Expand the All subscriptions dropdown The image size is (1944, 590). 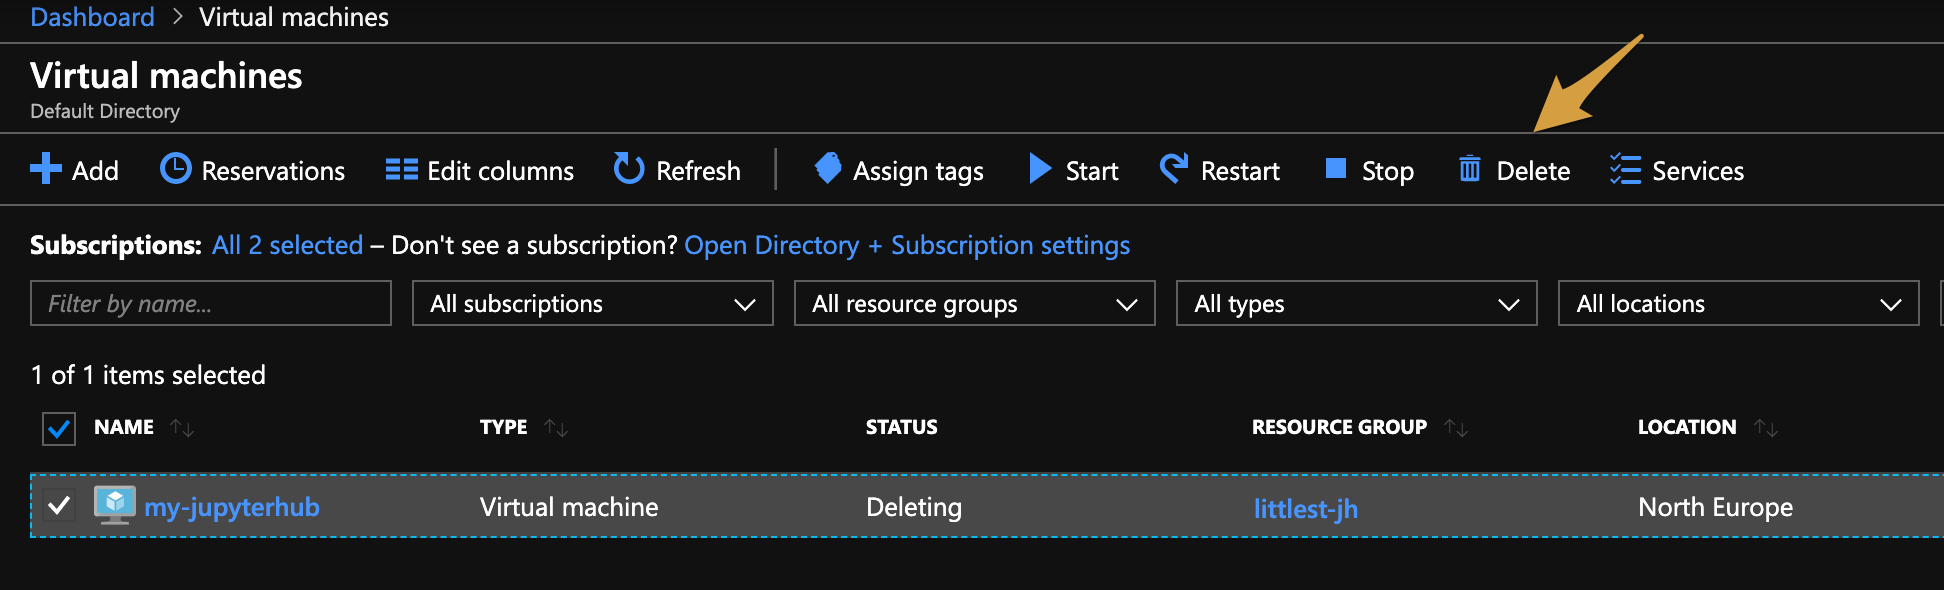pos(592,303)
